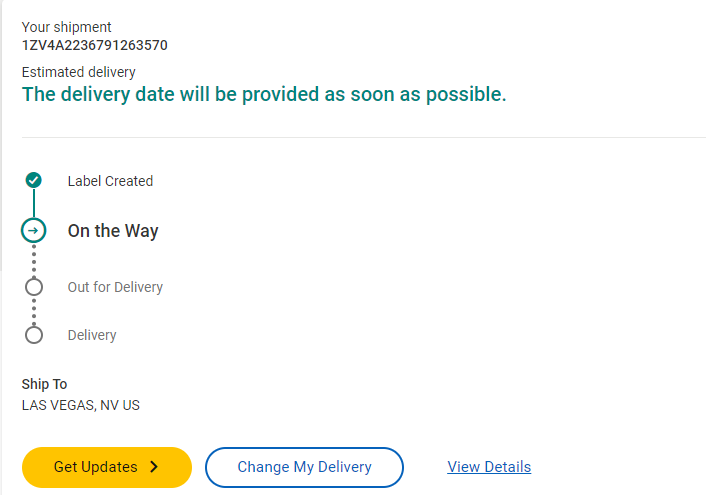The image size is (706, 495).
Task: Click the dotted line below On the Way
Action: tap(34, 260)
